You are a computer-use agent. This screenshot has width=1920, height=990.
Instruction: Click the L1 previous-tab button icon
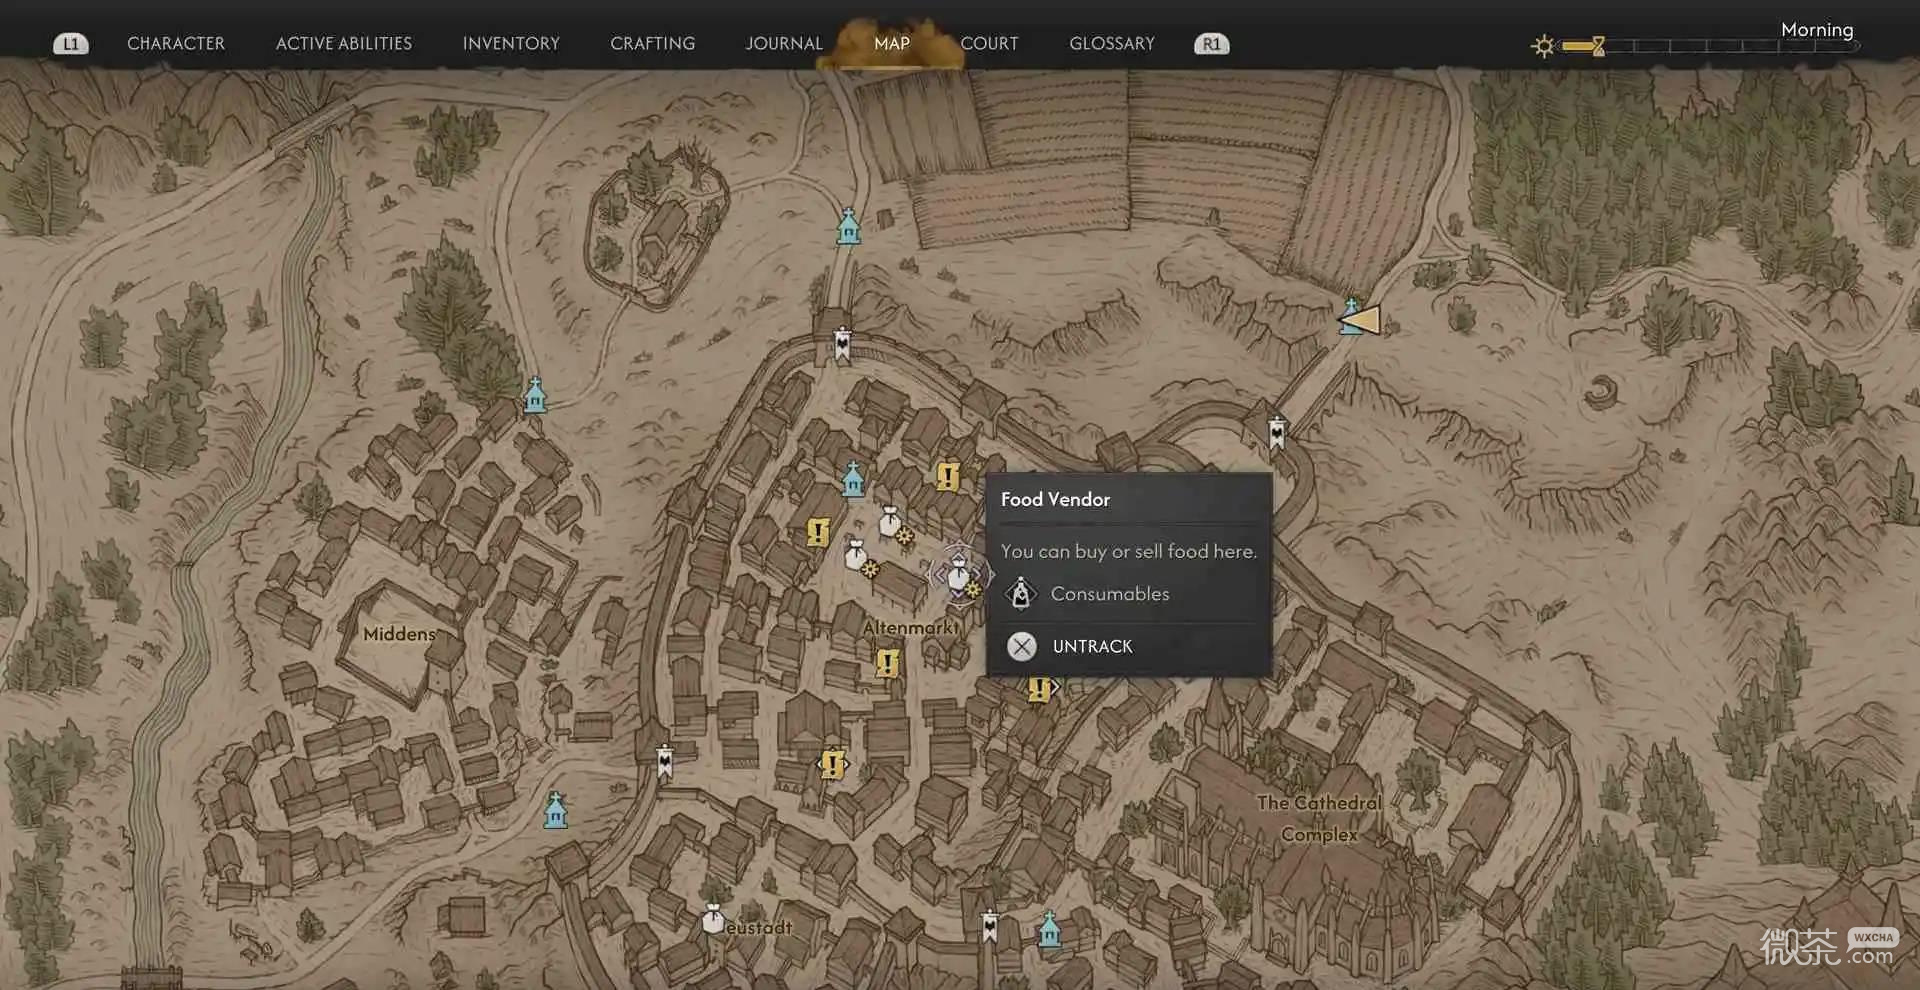[71, 44]
